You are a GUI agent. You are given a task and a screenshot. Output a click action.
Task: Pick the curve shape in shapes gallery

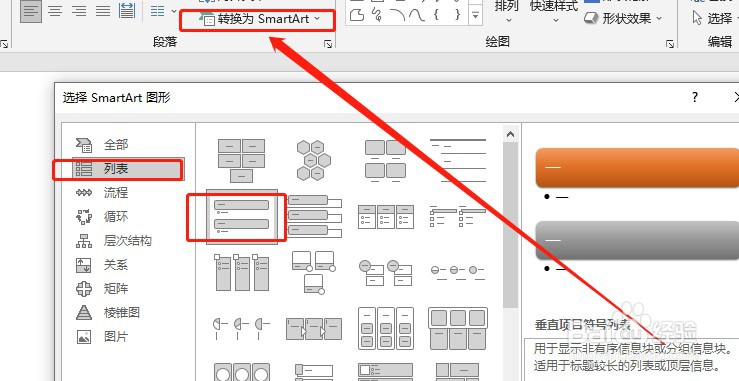tap(417, 16)
